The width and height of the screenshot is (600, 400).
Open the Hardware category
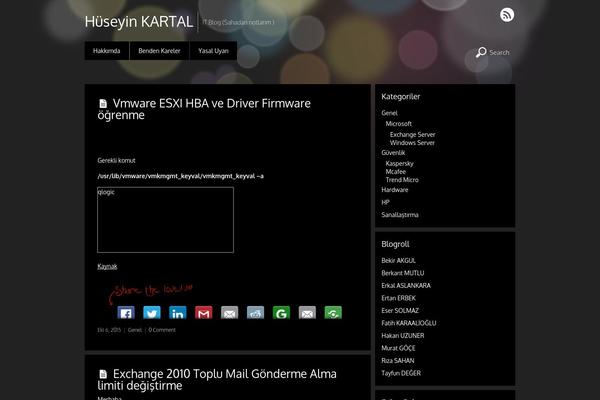coord(395,189)
